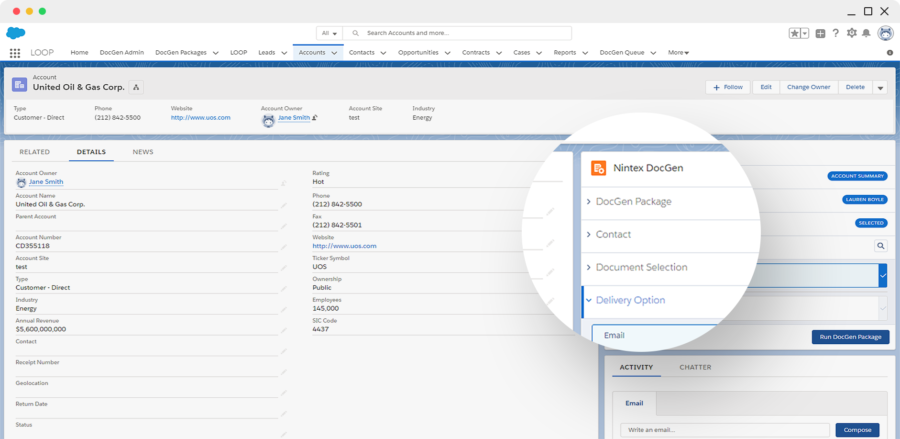The width and height of the screenshot is (900, 439).
Task: Click the SELECTED pill
Action: coord(871,223)
